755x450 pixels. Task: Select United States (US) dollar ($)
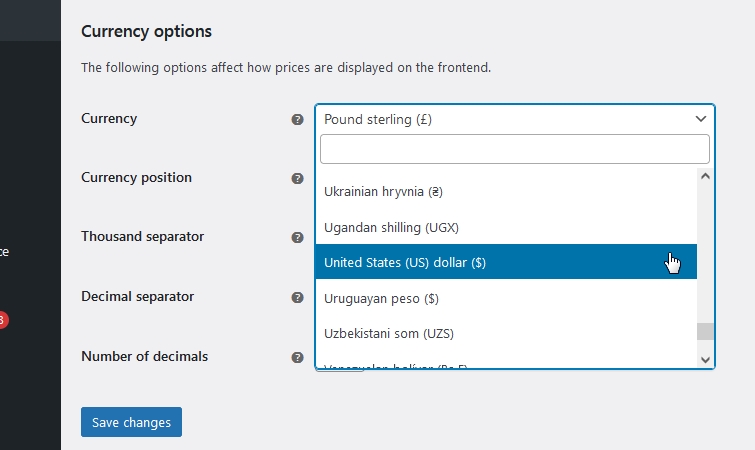tap(506, 262)
